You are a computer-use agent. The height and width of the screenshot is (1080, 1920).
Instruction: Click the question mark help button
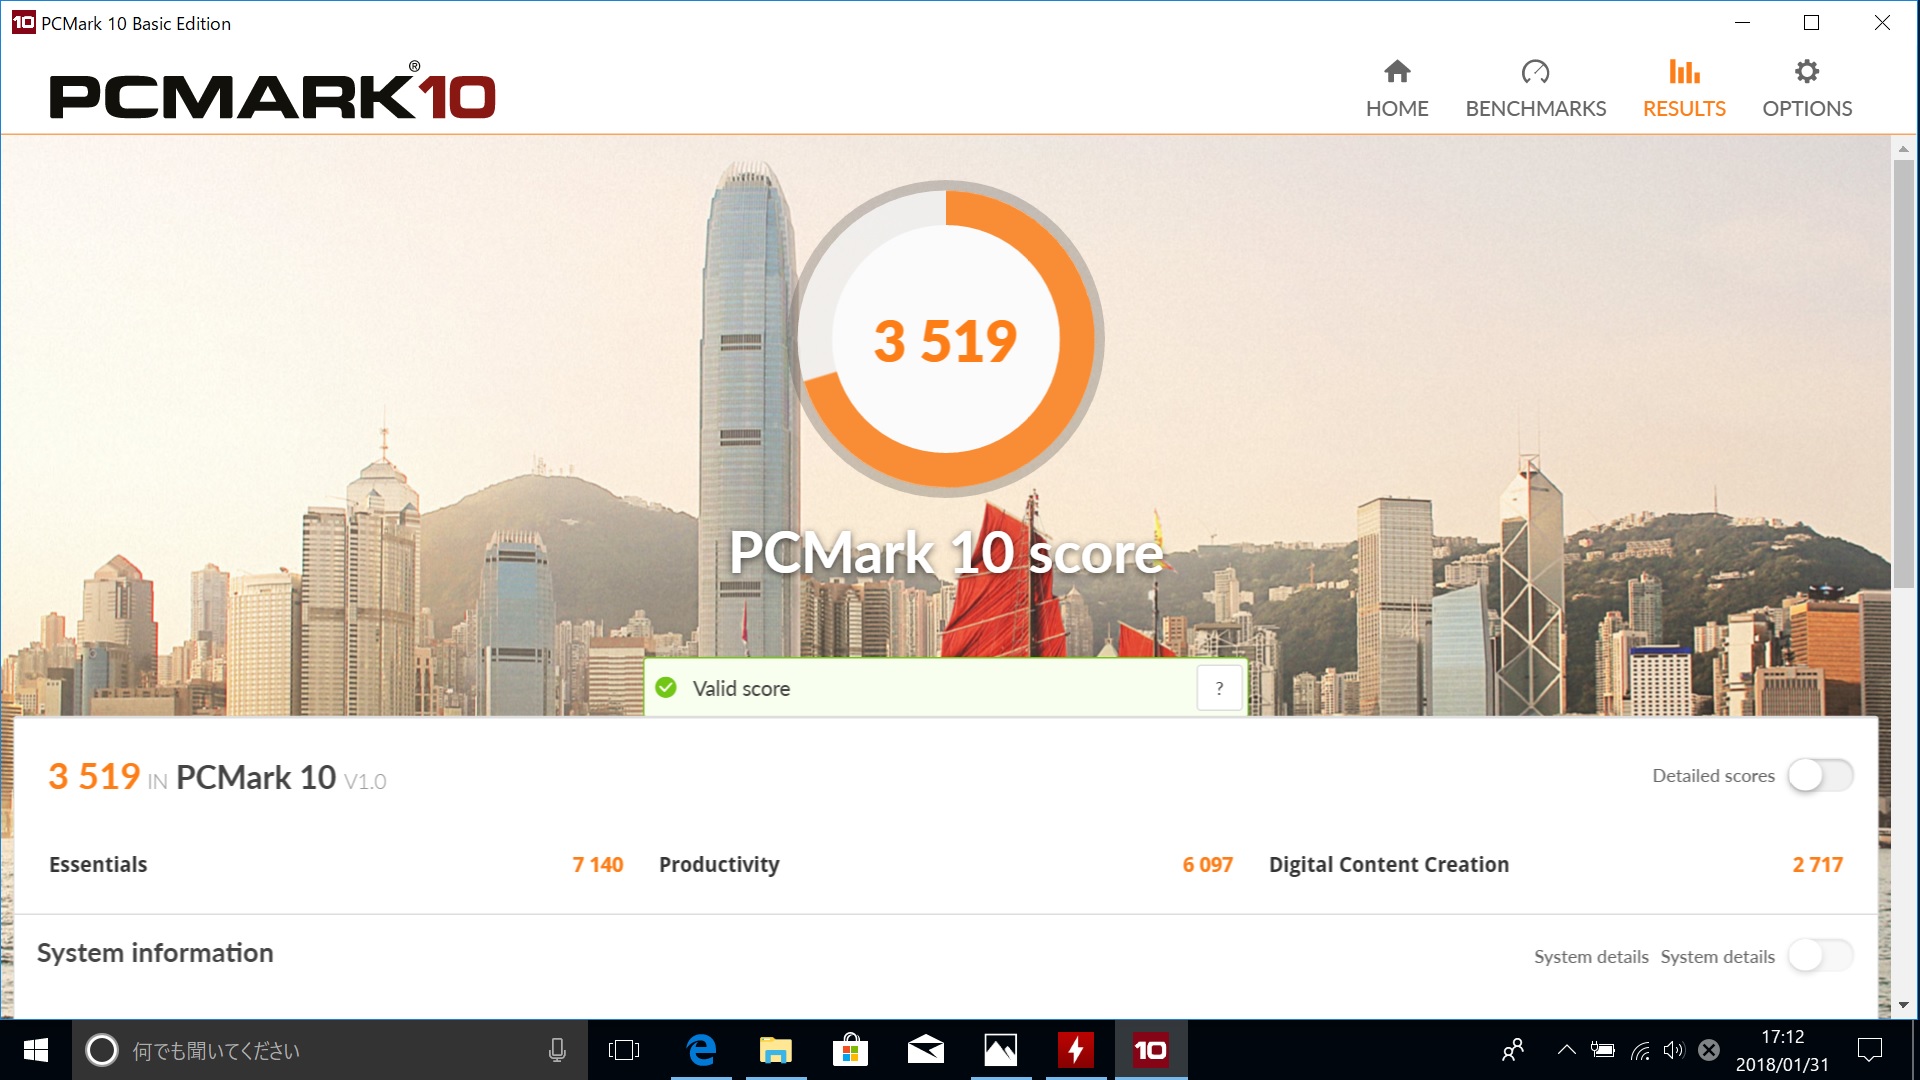(x=1219, y=688)
